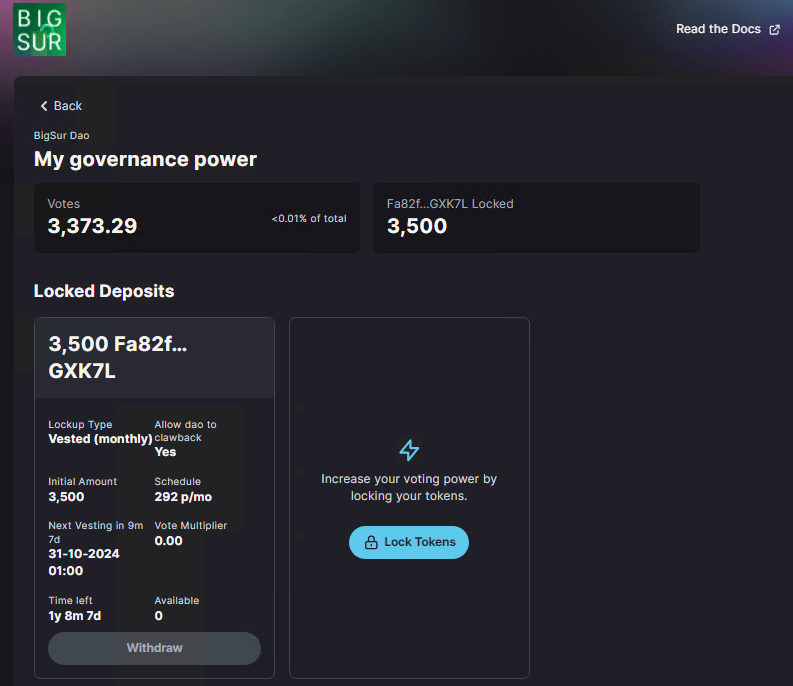Viewport: 793px width, 686px height.
Task: Click the 292 p/mo schedule value
Action: (183, 497)
